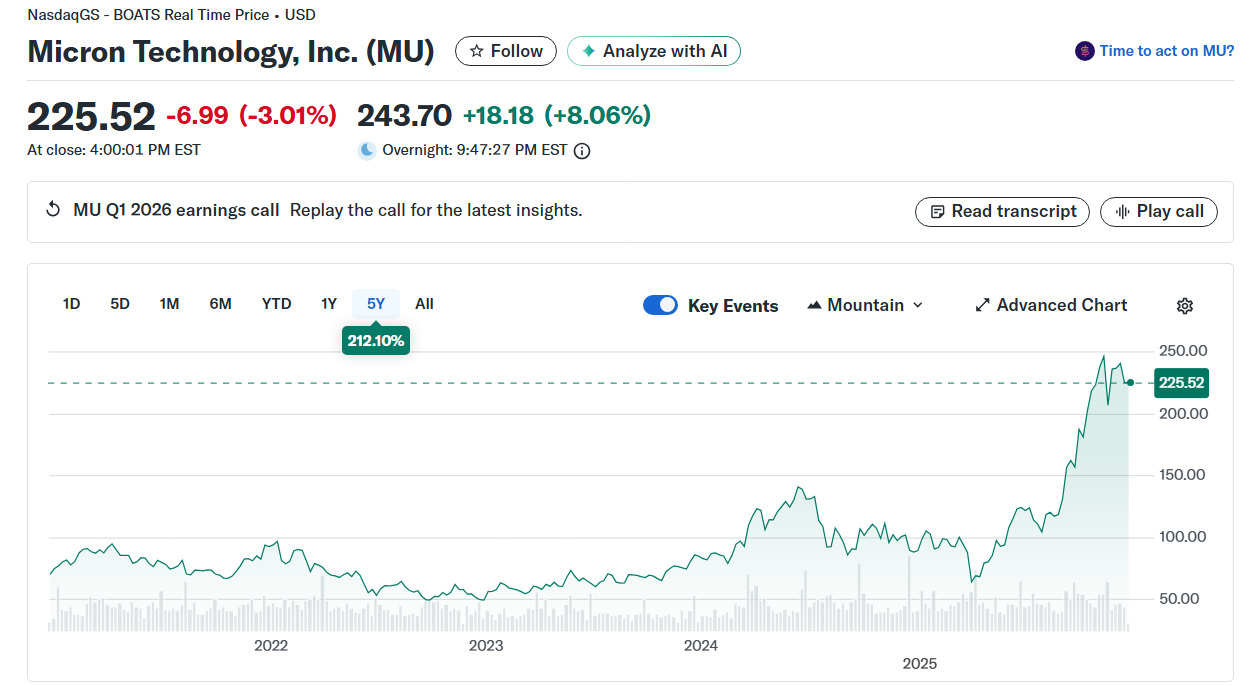Click the 2025 label on the time axis
The height and width of the screenshot is (686, 1252).
click(x=919, y=663)
